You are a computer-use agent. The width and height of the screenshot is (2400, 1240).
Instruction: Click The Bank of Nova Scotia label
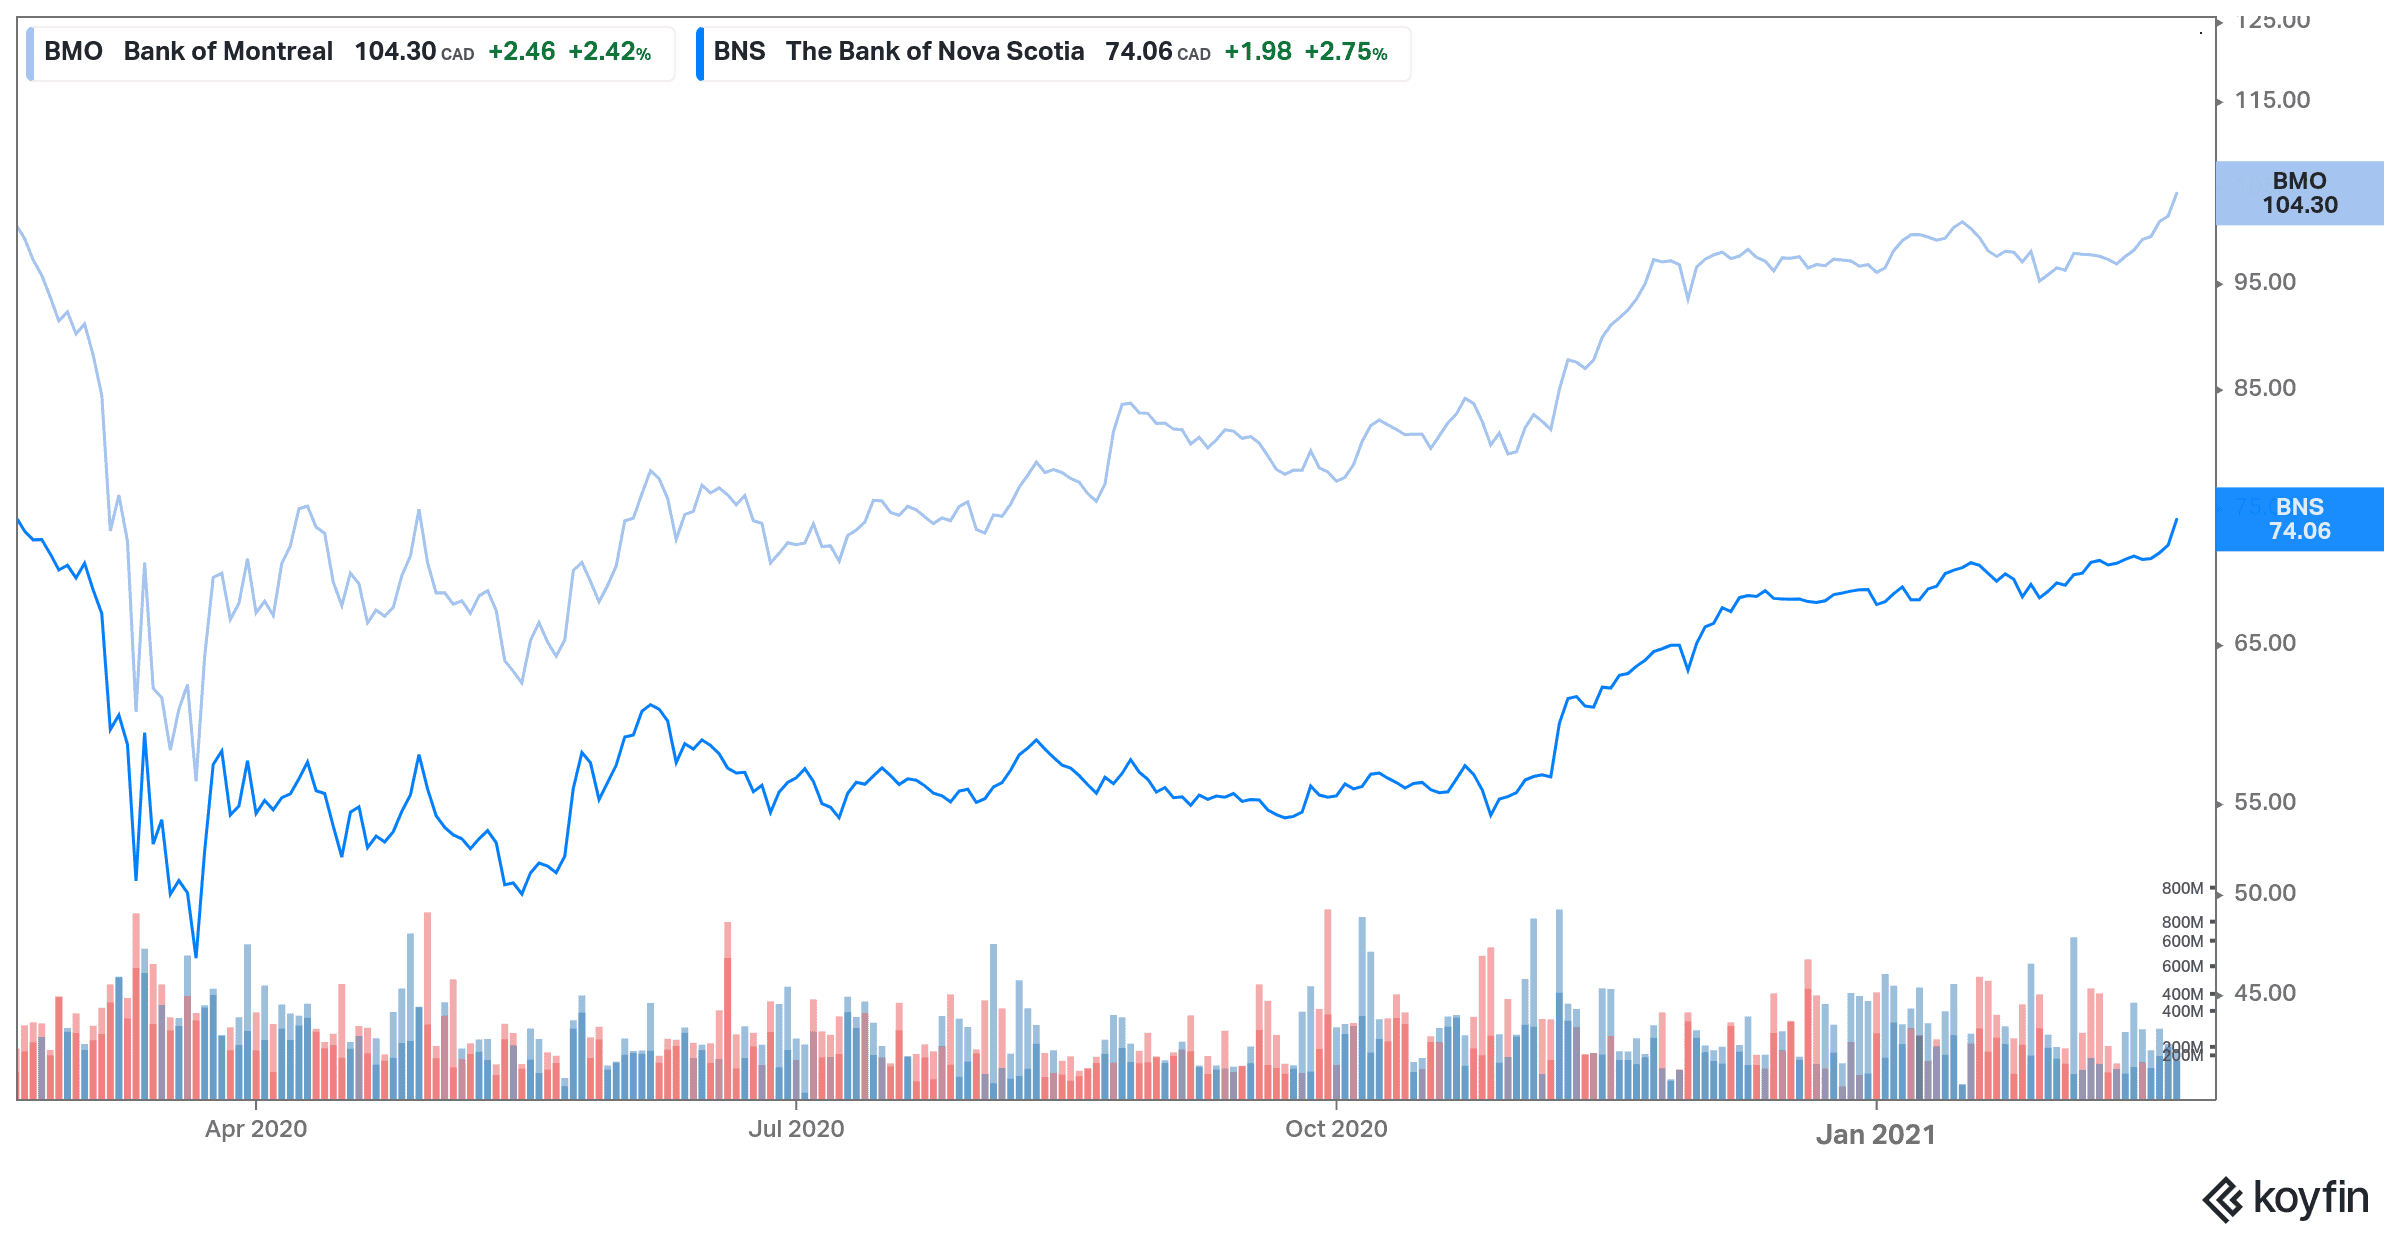click(x=934, y=52)
